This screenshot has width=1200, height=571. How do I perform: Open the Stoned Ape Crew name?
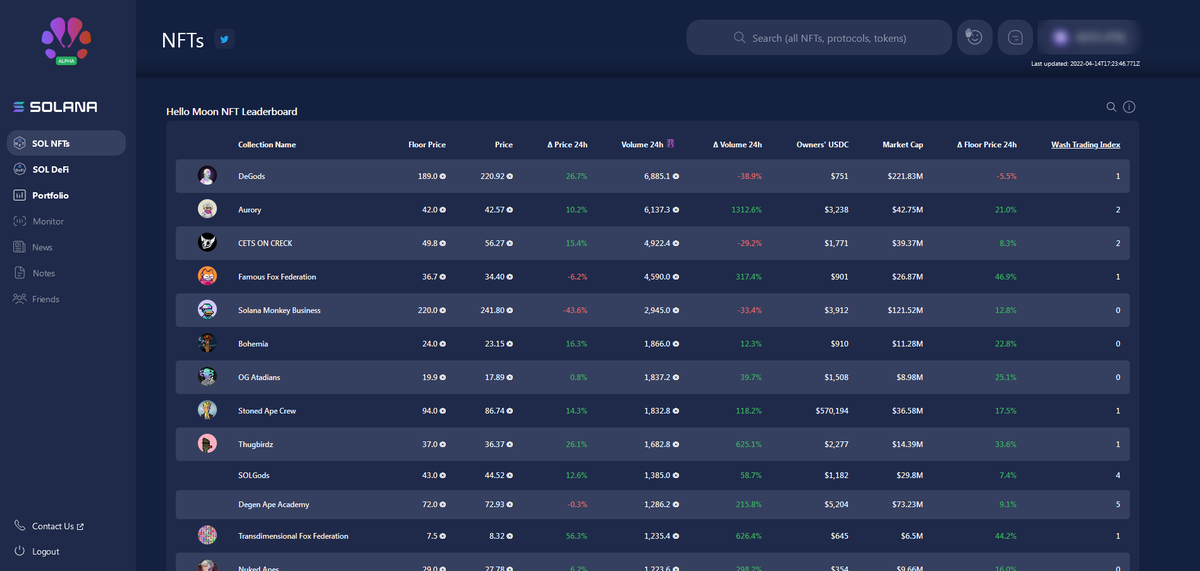tap(267, 411)
